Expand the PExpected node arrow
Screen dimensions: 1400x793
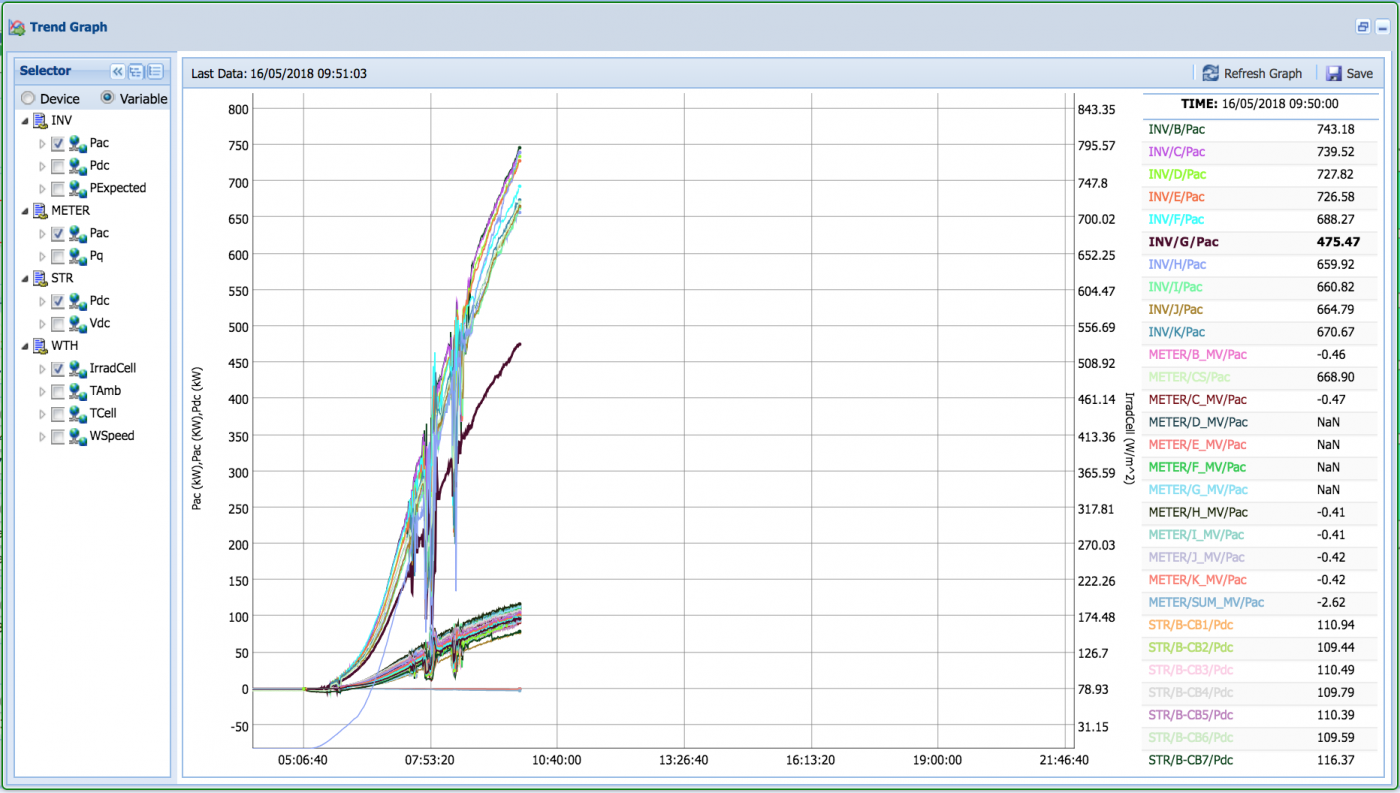(x=42, y=189)
